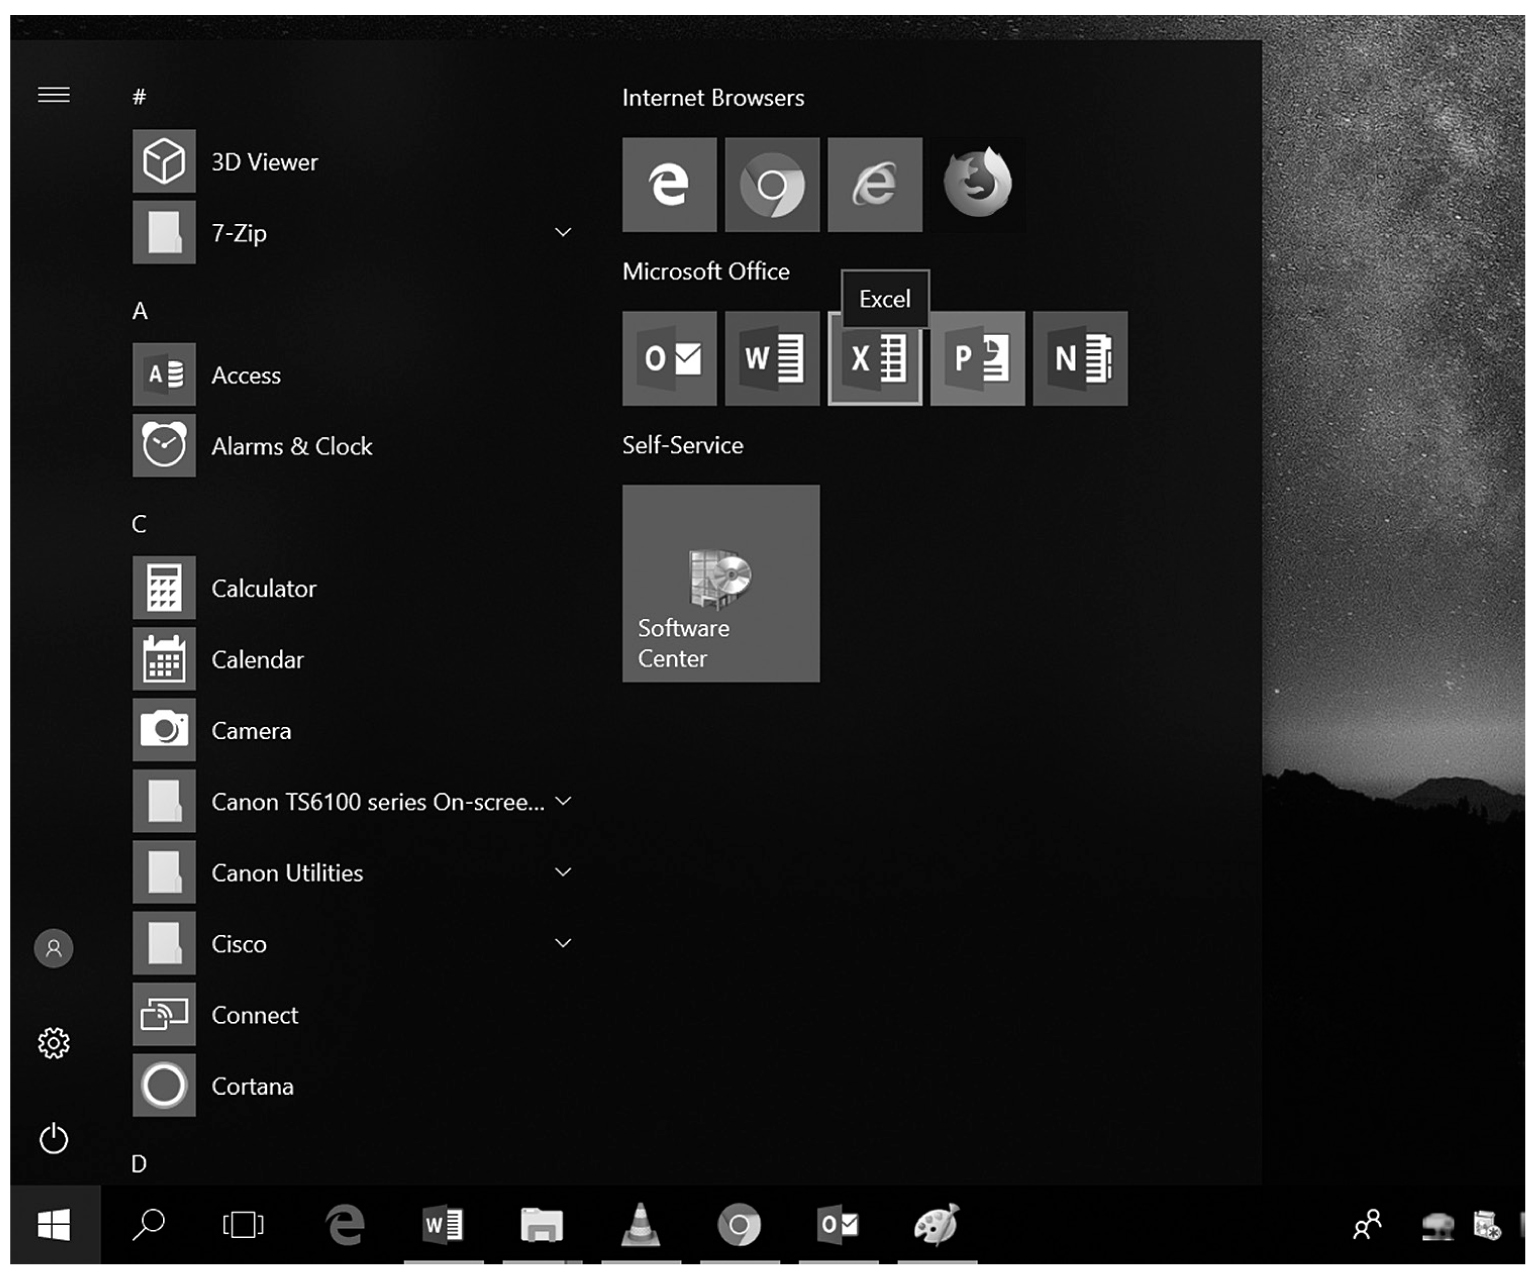1536x1276 pixels.
Task: Open the user account menu
Action: [54, 948]
